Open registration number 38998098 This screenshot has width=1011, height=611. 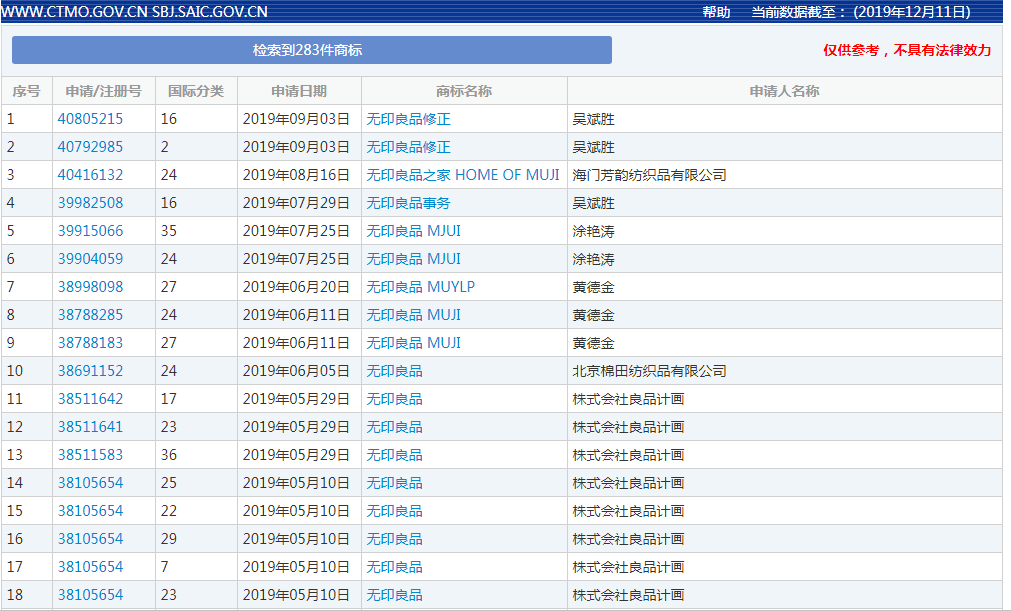click(90, 287)
